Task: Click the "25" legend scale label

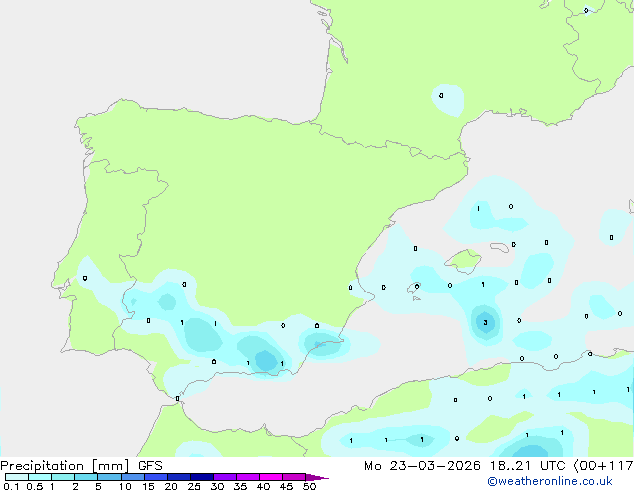Action: tap(194, 486)
